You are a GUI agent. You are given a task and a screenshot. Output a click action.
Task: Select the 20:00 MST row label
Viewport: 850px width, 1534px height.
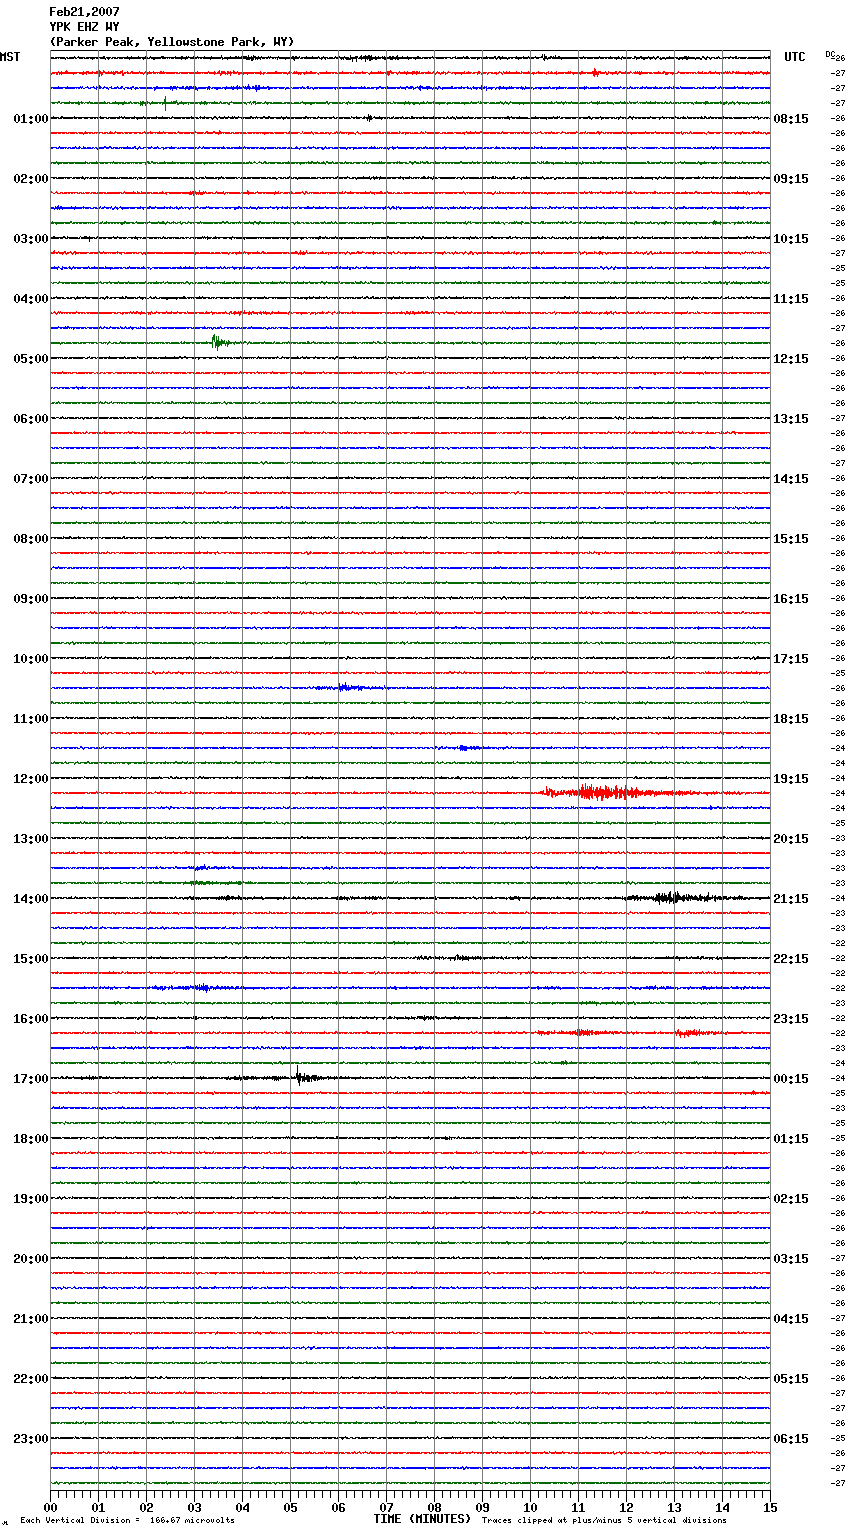tap(30, 1259)
